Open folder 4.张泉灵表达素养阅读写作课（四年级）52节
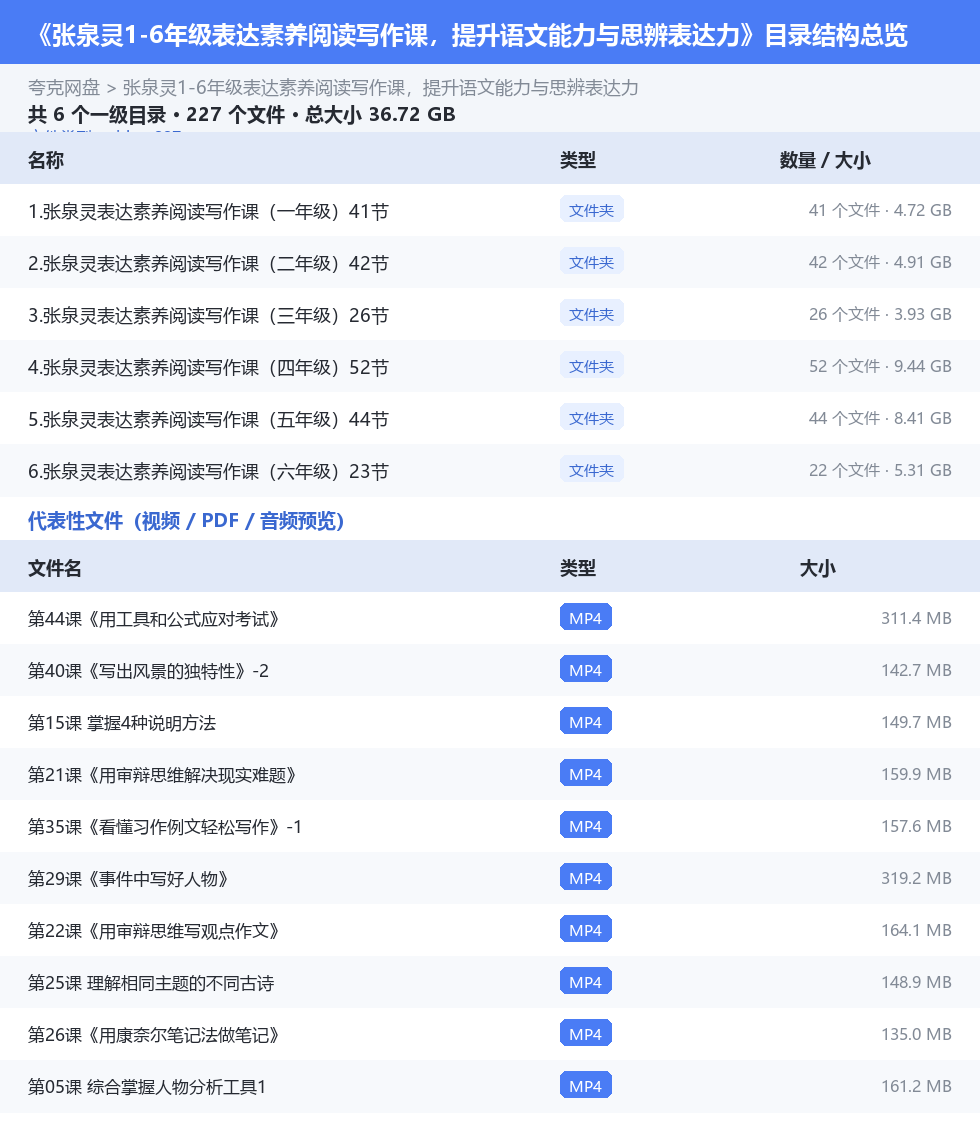 pos(208,368)
